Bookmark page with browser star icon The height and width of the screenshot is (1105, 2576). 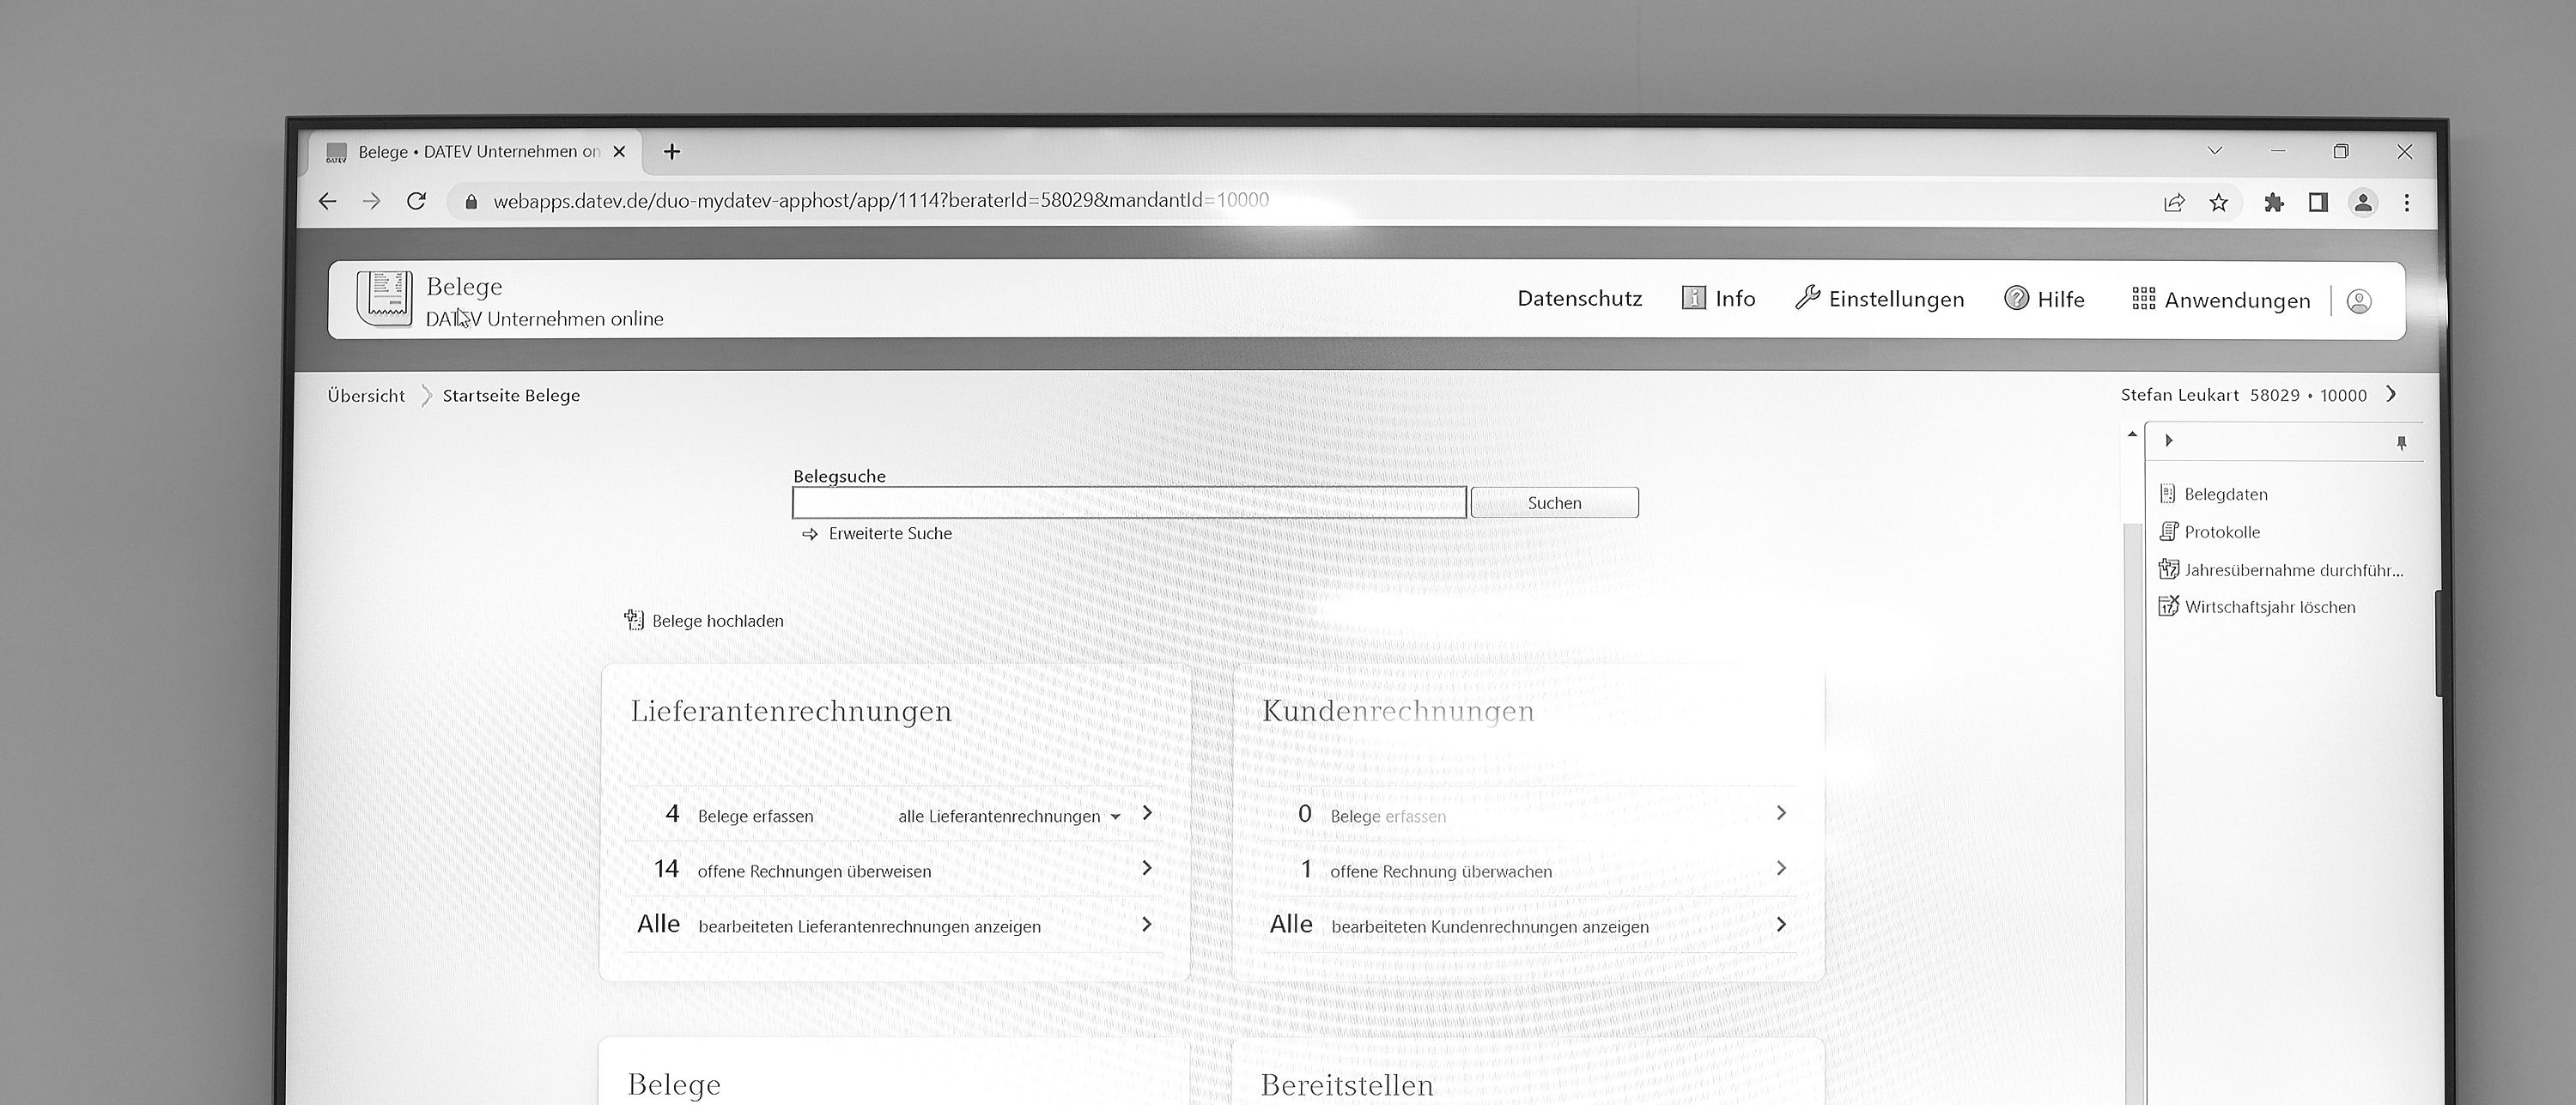tap(2219, 203)
